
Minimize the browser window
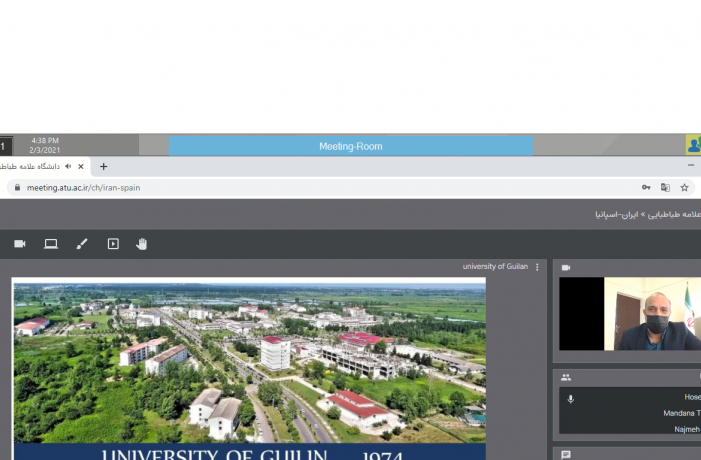pyautogui.click(x=691, y=165)
